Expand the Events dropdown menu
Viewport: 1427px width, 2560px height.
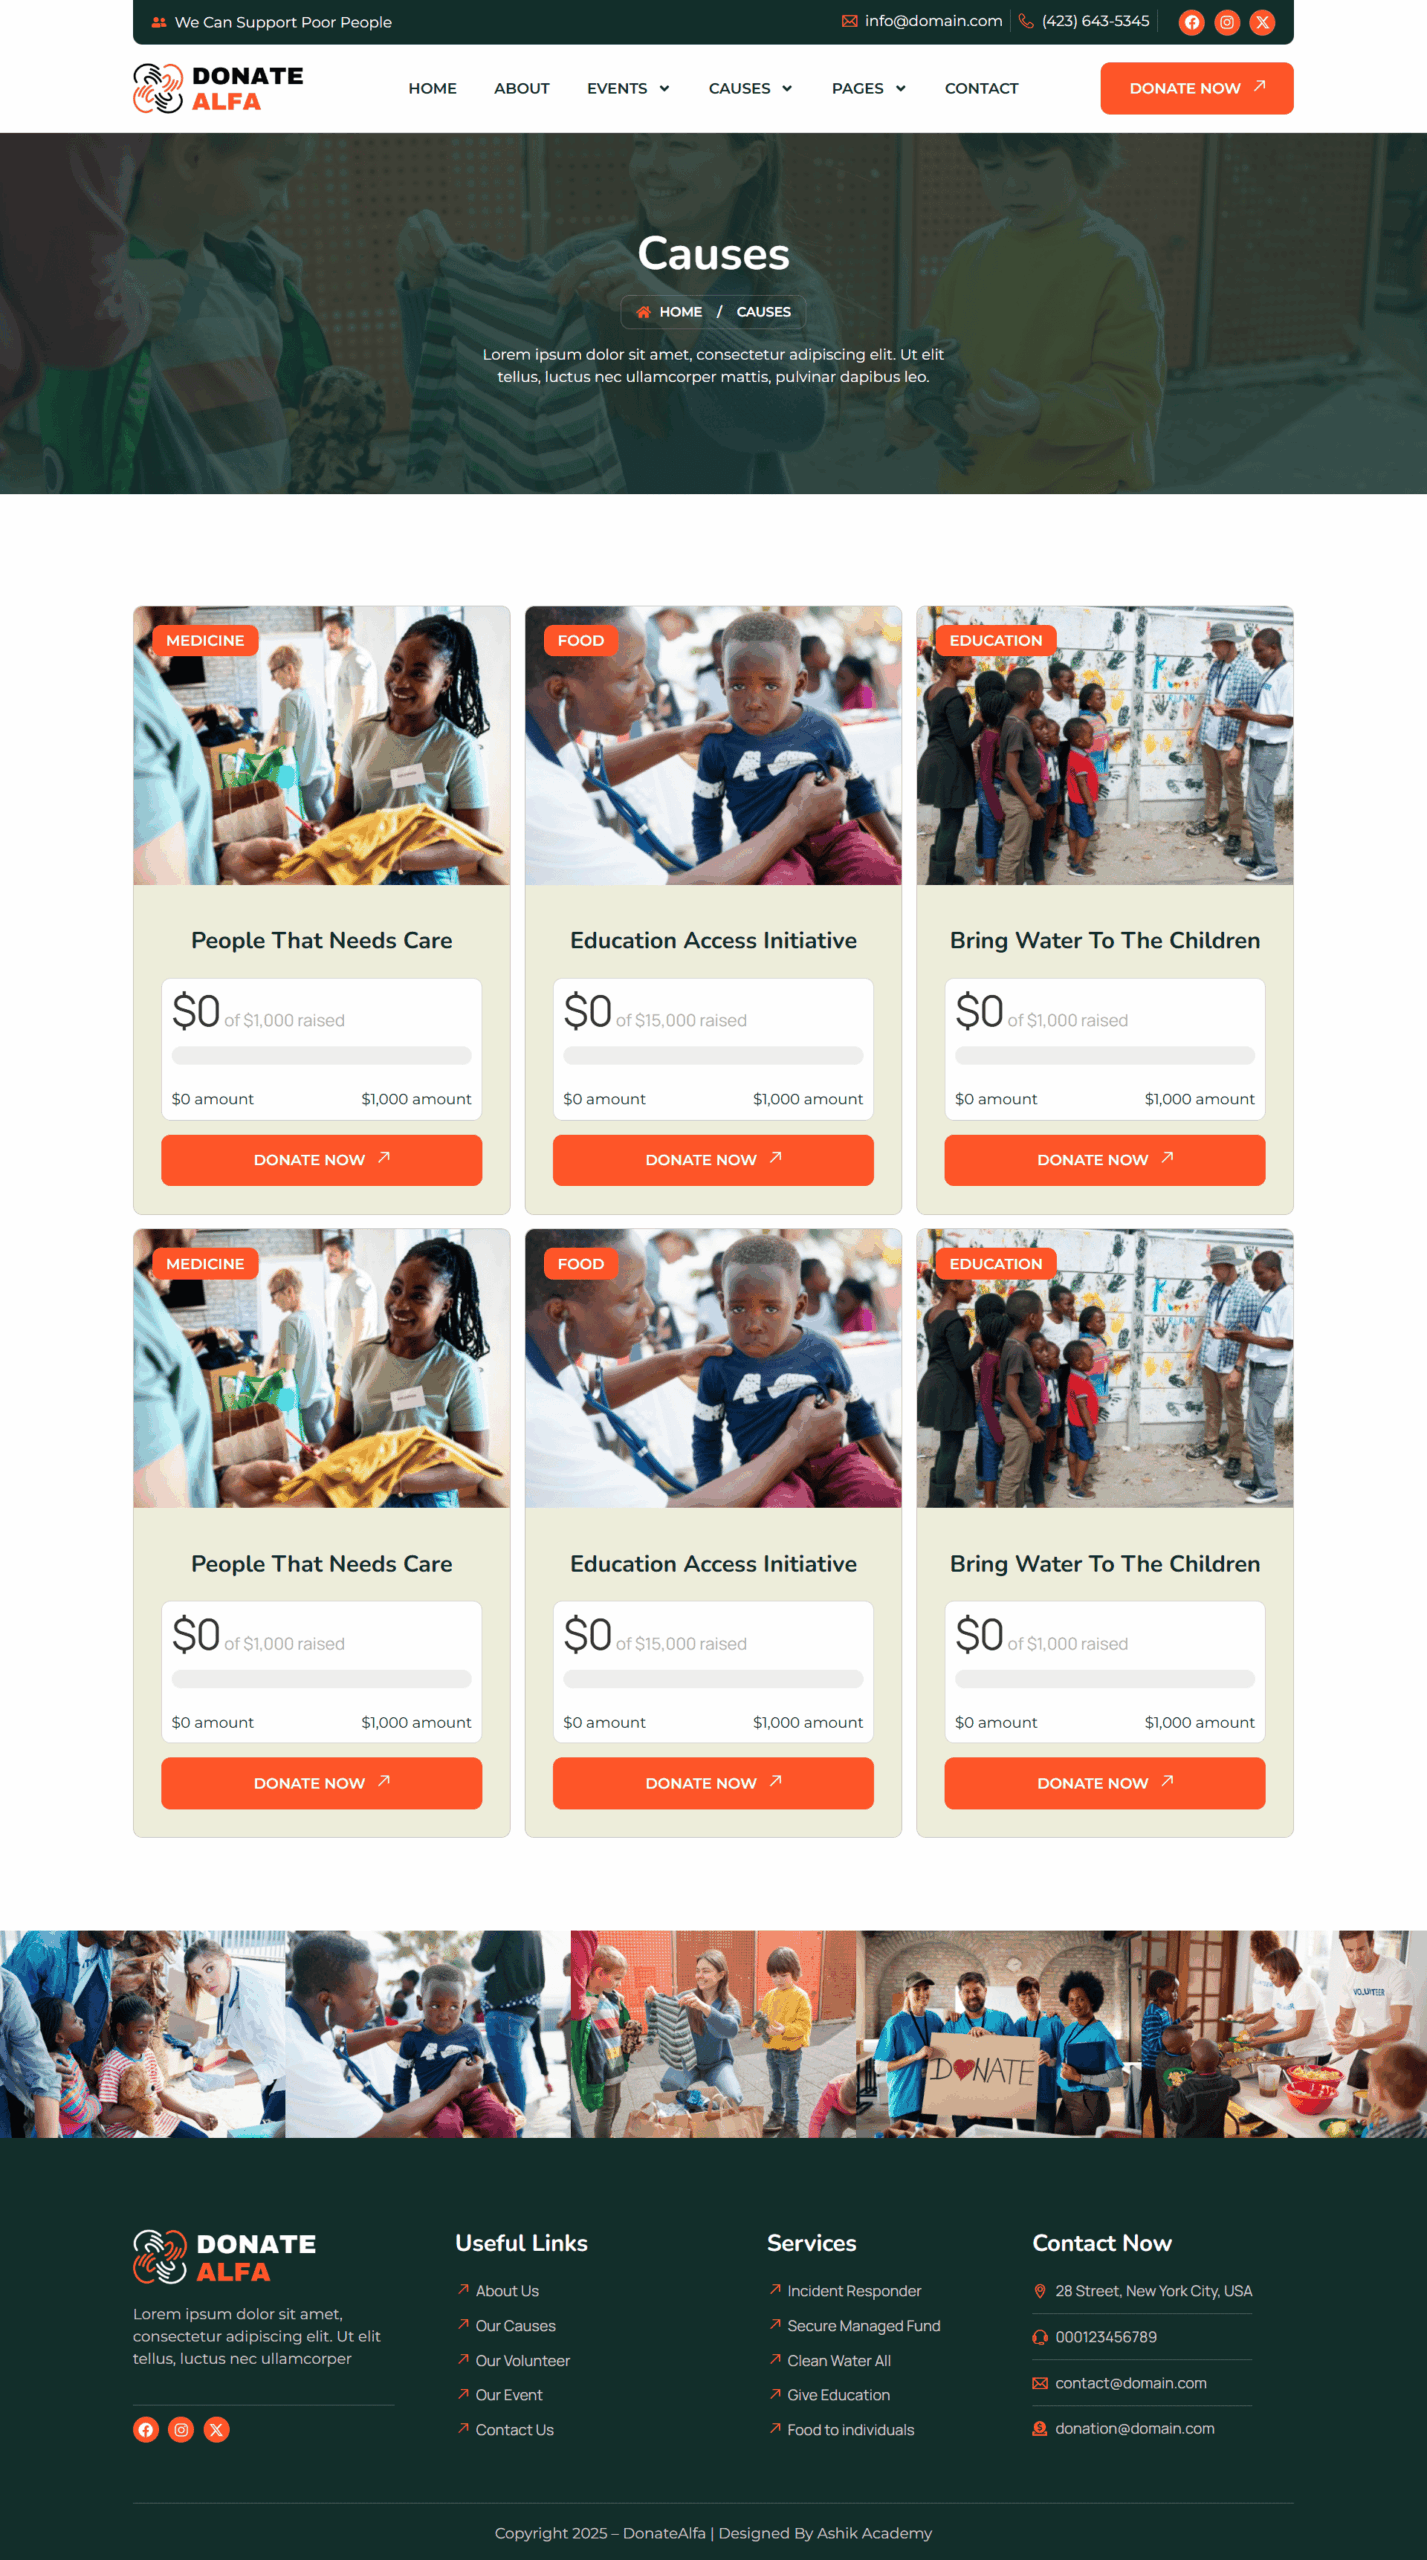coord(628,88)
